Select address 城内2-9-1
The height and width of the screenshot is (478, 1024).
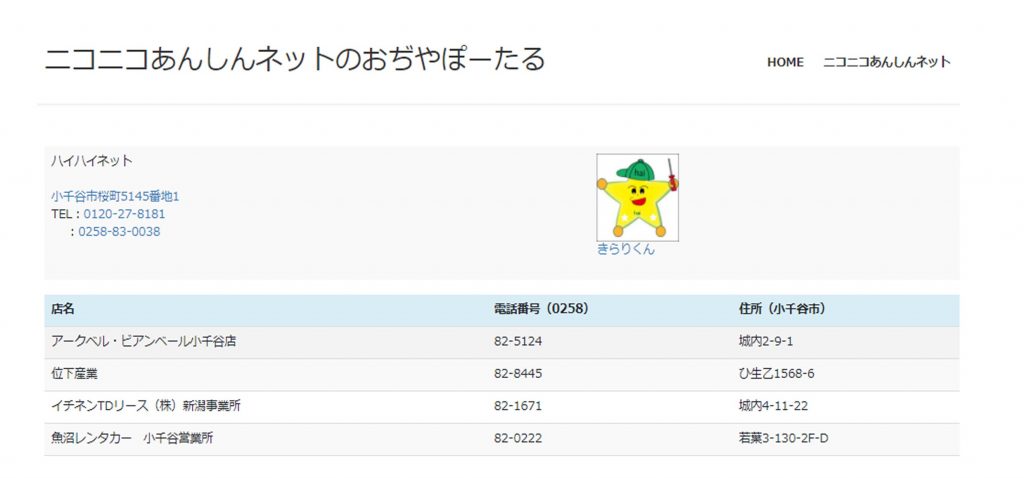pyautogui.click(x=766, y=342)
